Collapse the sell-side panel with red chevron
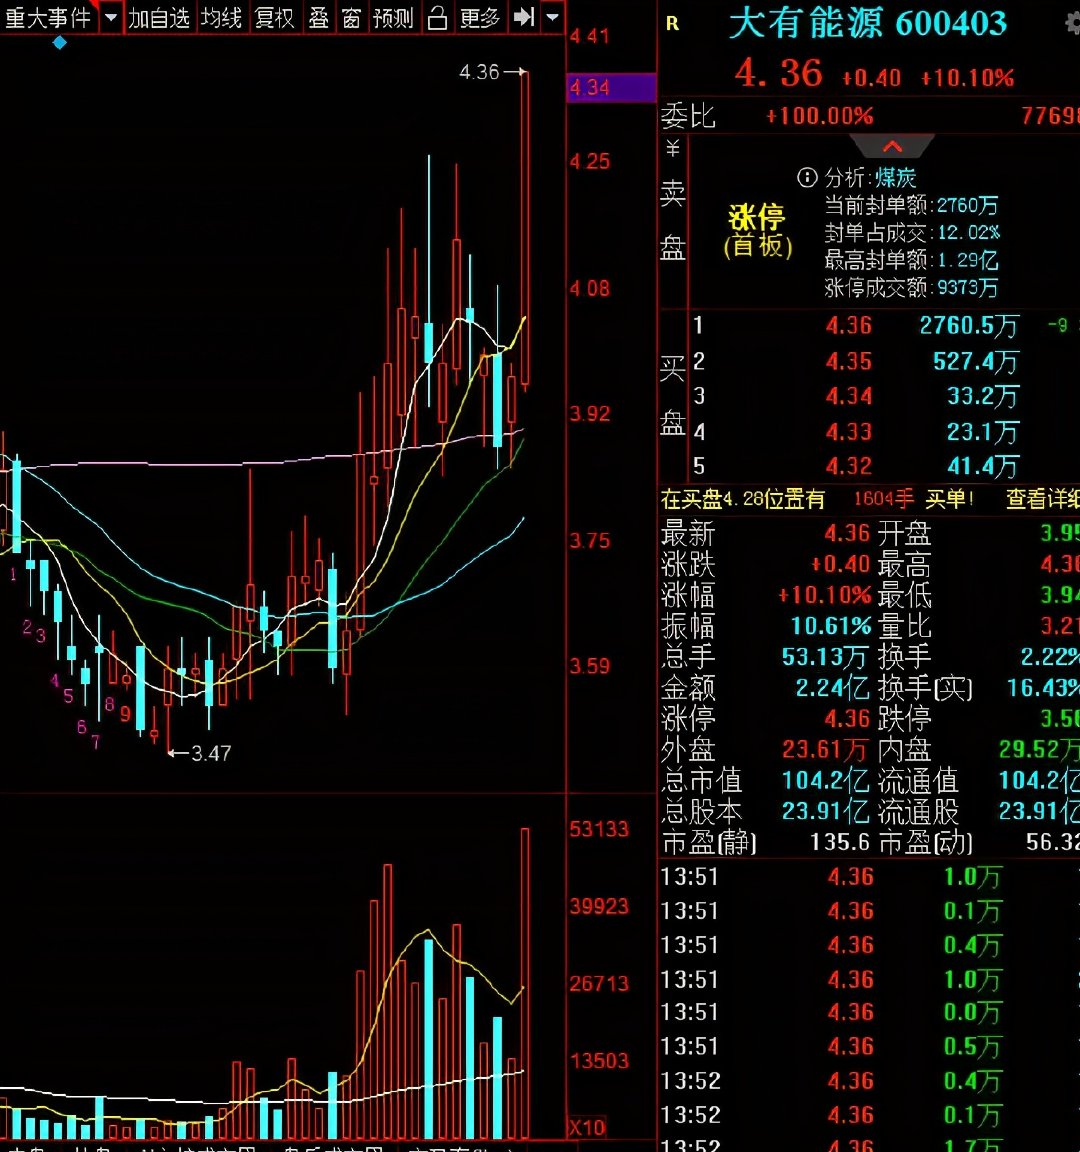This screenshot has height=1152, width=1080. pyautogui.click(x=892, y=147)
